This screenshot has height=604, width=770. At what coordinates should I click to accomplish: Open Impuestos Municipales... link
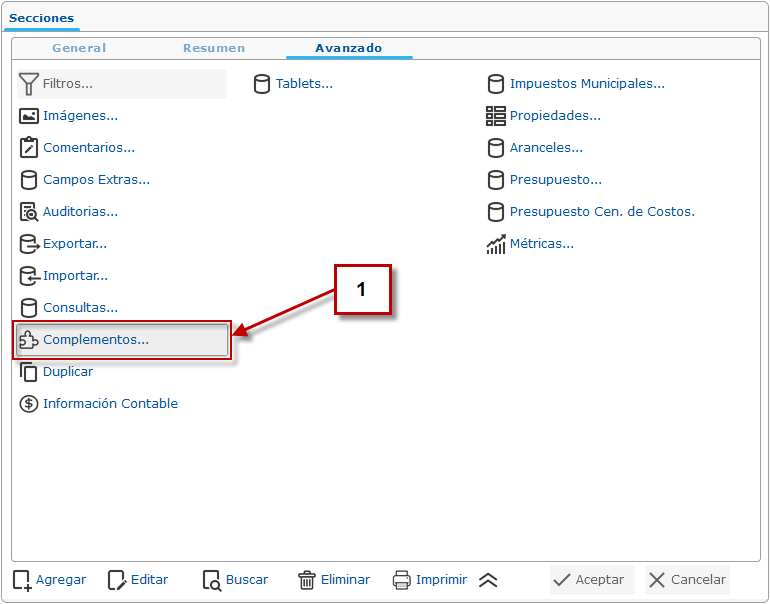pos(587,84)
